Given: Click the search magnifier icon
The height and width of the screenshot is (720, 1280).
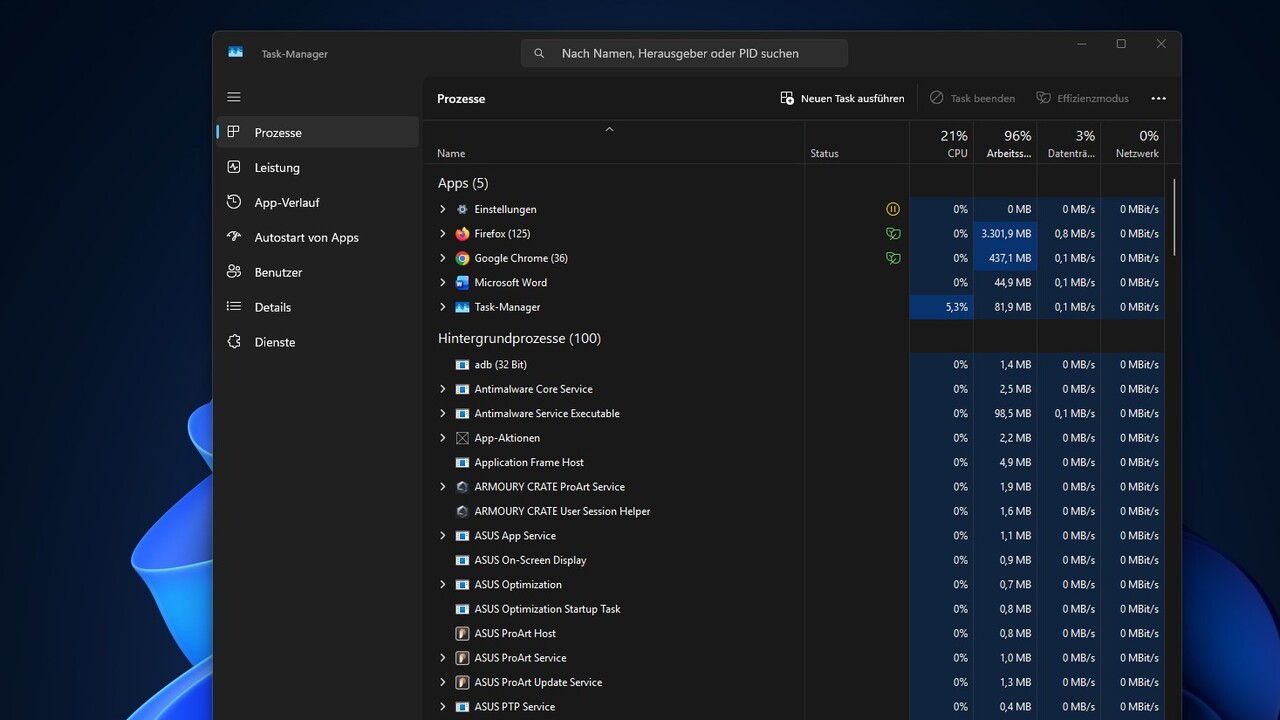Looking at the screenshot, I should tap(540, 53).
